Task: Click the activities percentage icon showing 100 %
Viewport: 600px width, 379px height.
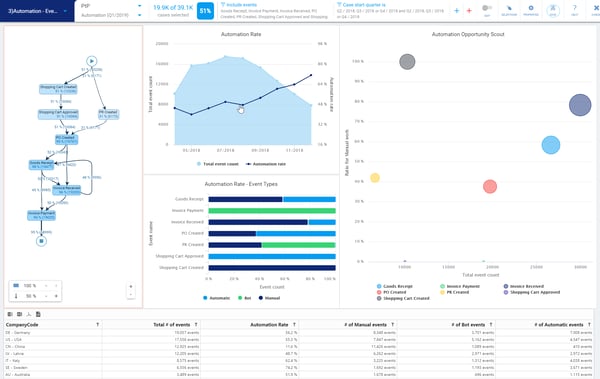Action: pyautogui.click(x=16, y=286)
